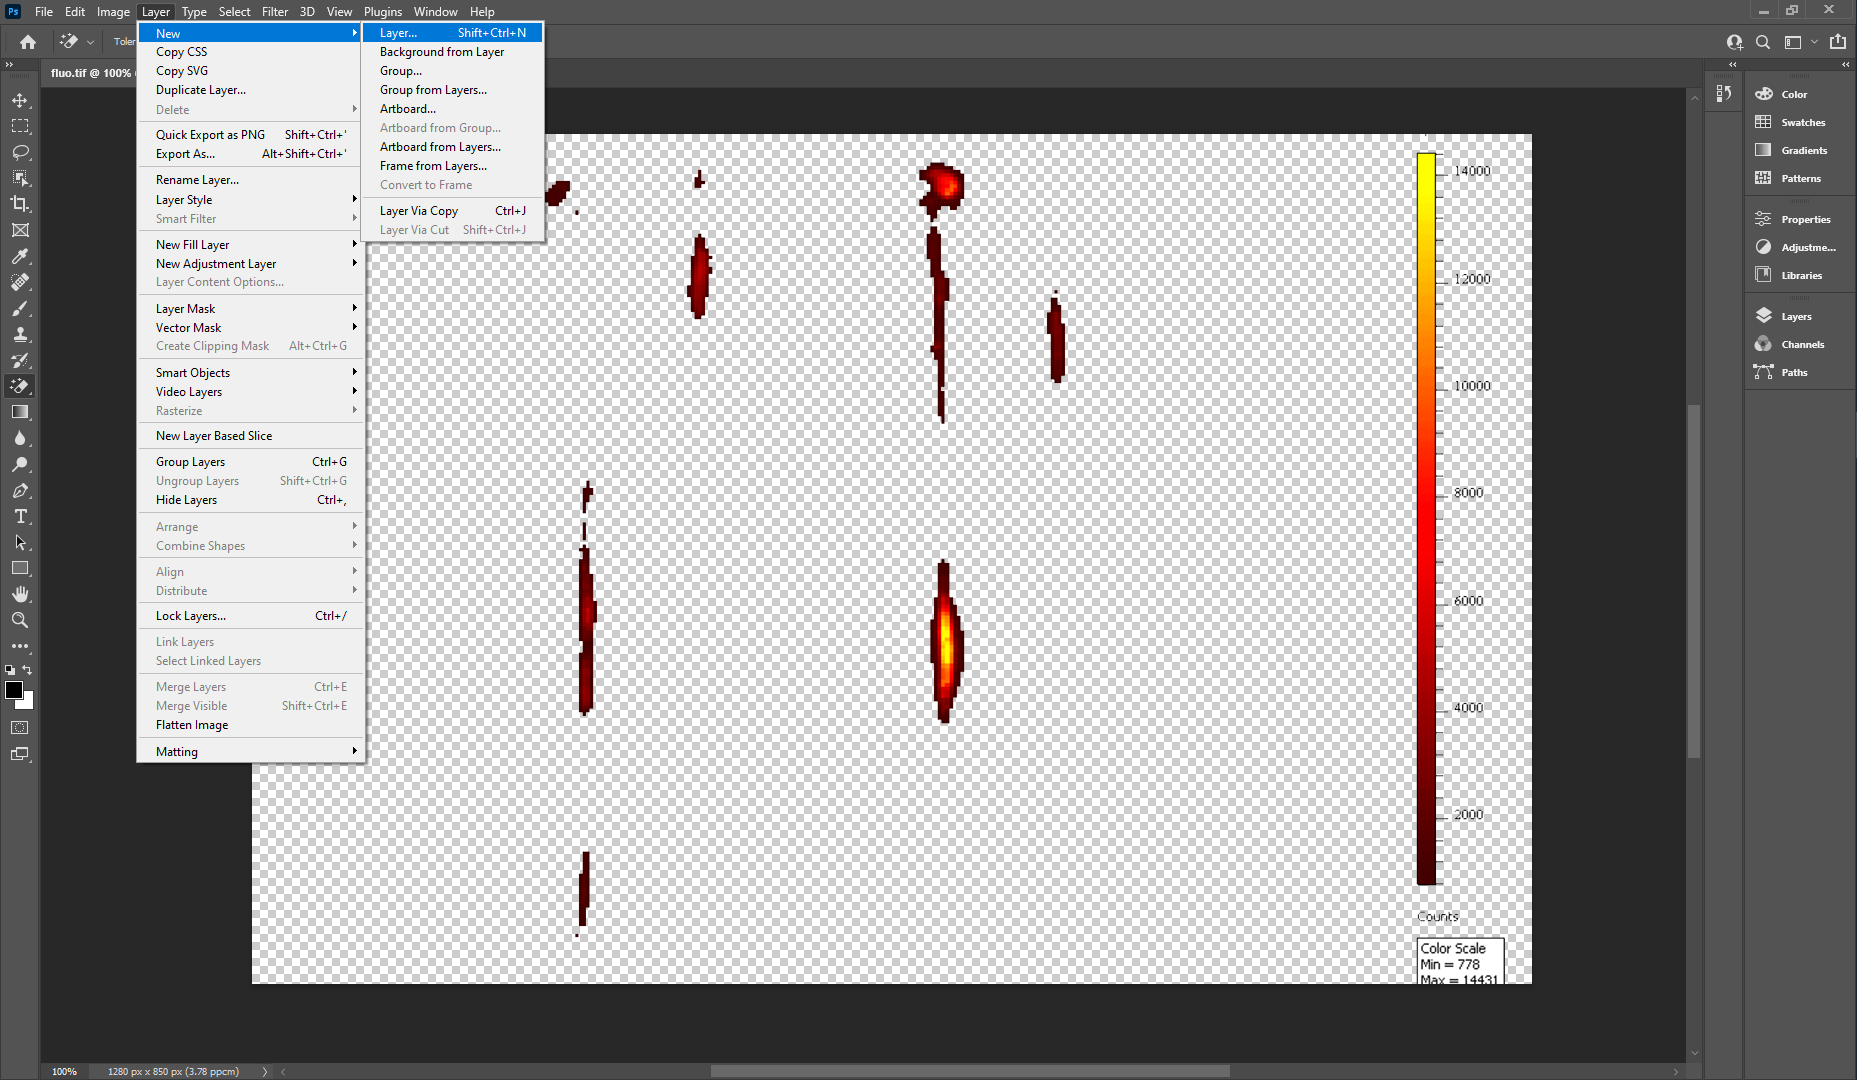The image size is (1857, 1080).
Task: Click the black foreground color swatch
Action: click(13, 690)
